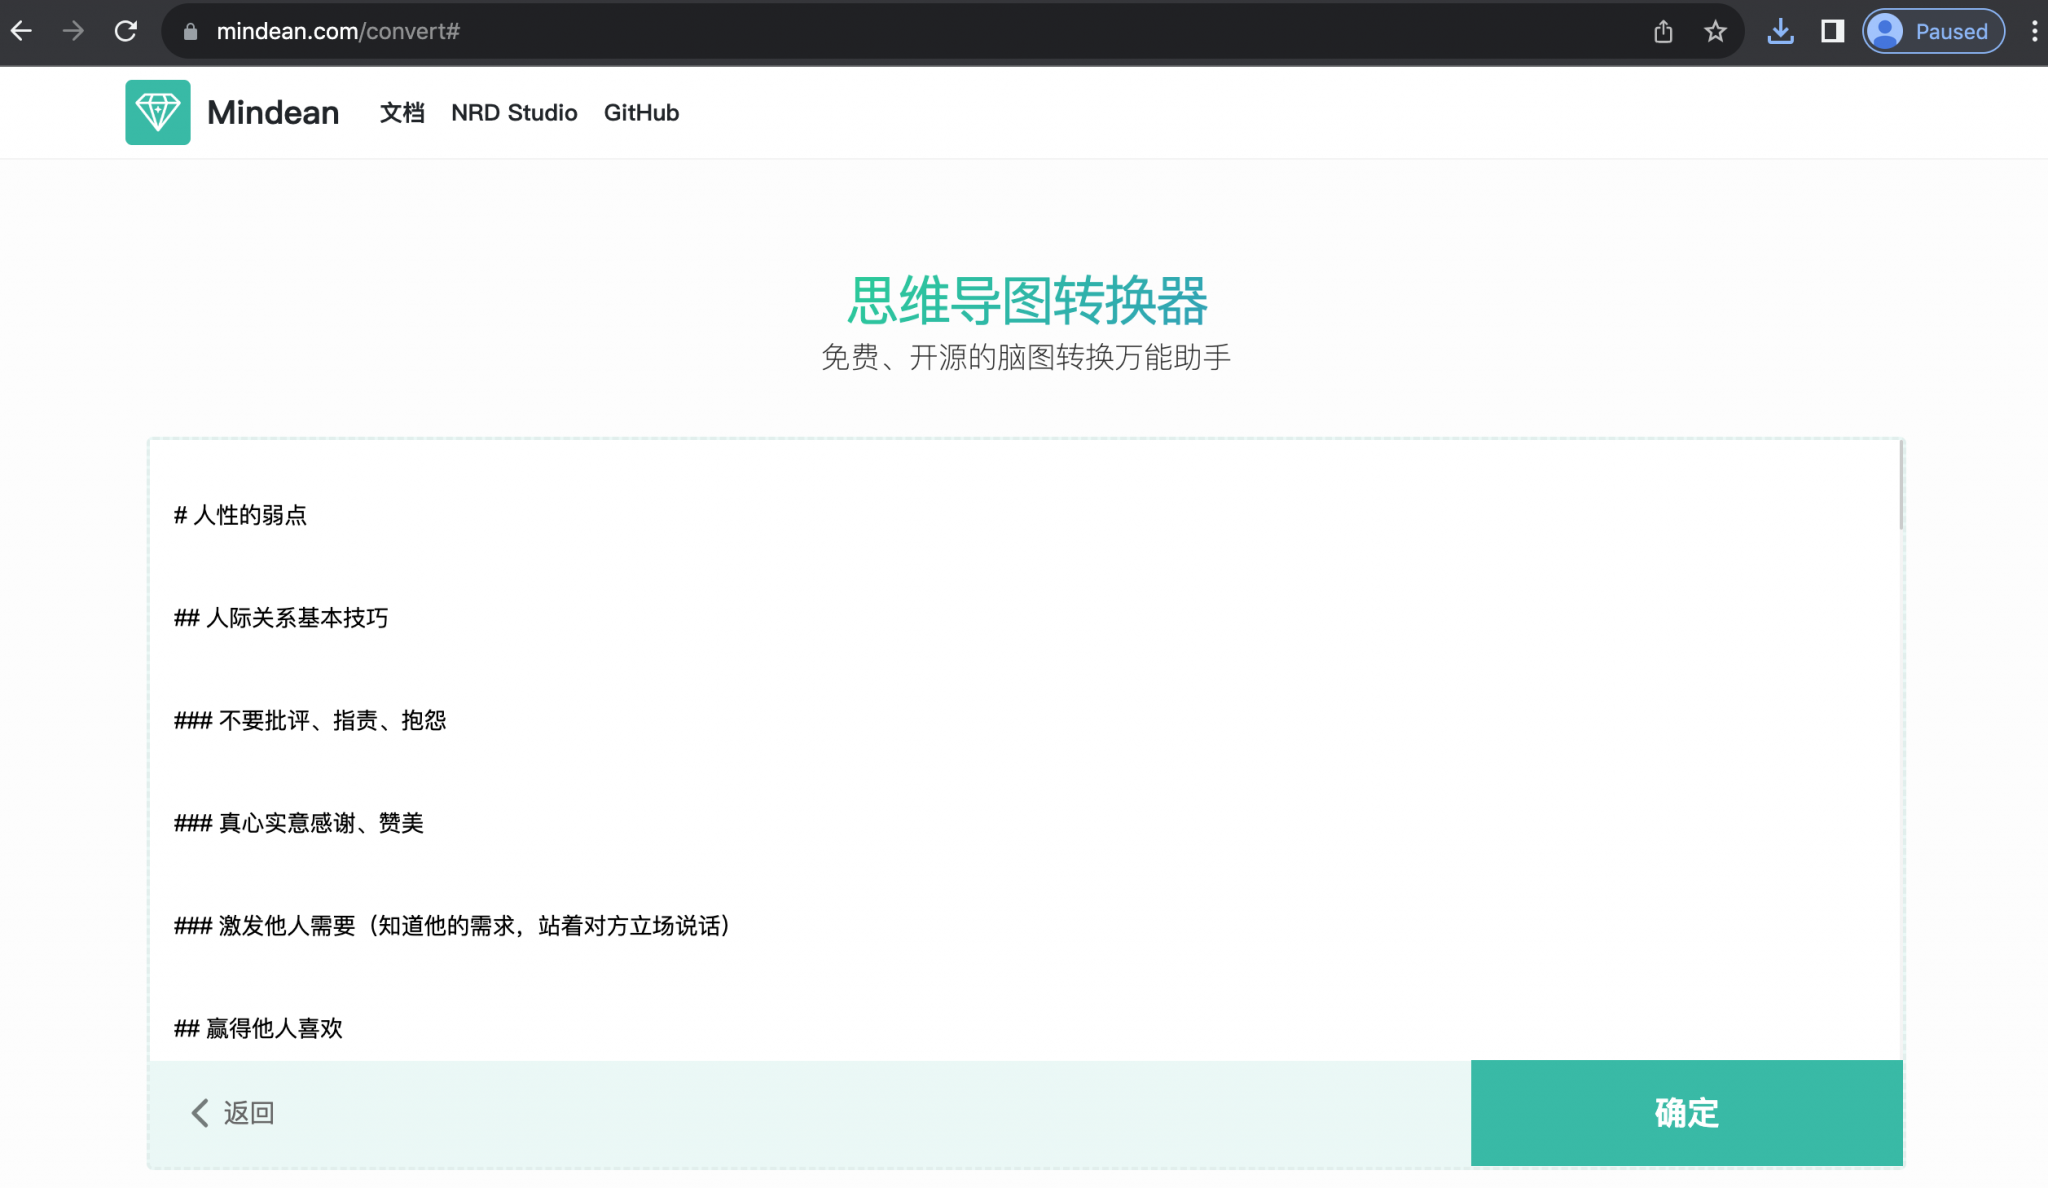The height and width of the screenshot is (1188, 2048).
Task: Open the NRD Studio navigation item
Action: (x=514, y=112)
